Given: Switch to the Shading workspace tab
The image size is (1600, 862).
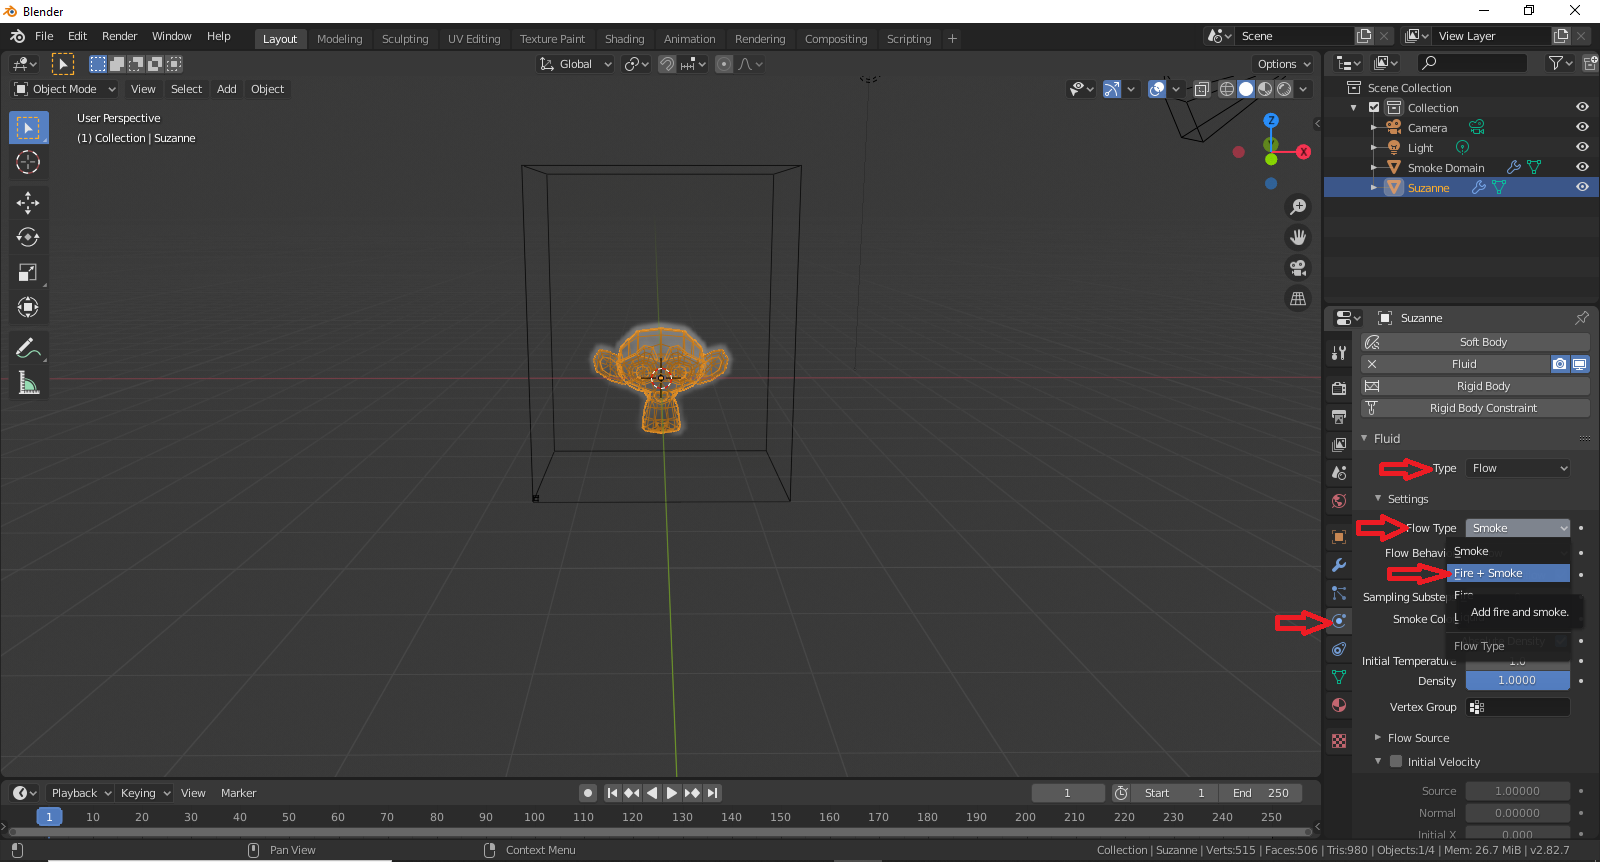Looking at the screenshot, I should coord(625,39).
